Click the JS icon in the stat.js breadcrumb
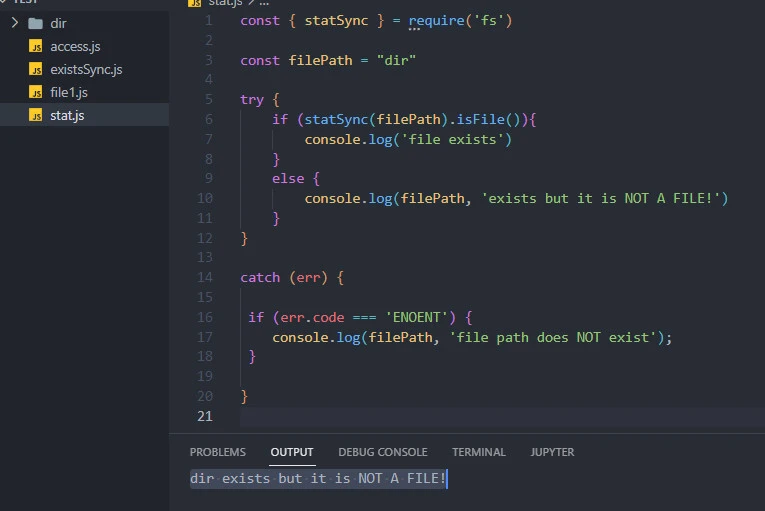 [195, 3]
